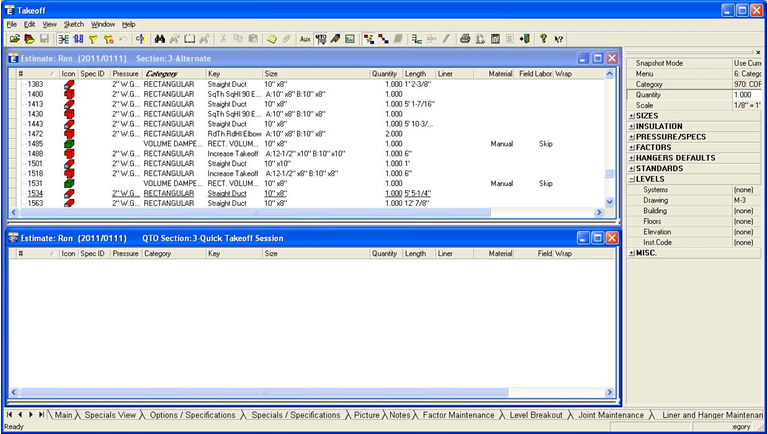Click the calculator toolbar icon
Image resolution: width=768 pixels, height=434 pixels.
(495, 39)
